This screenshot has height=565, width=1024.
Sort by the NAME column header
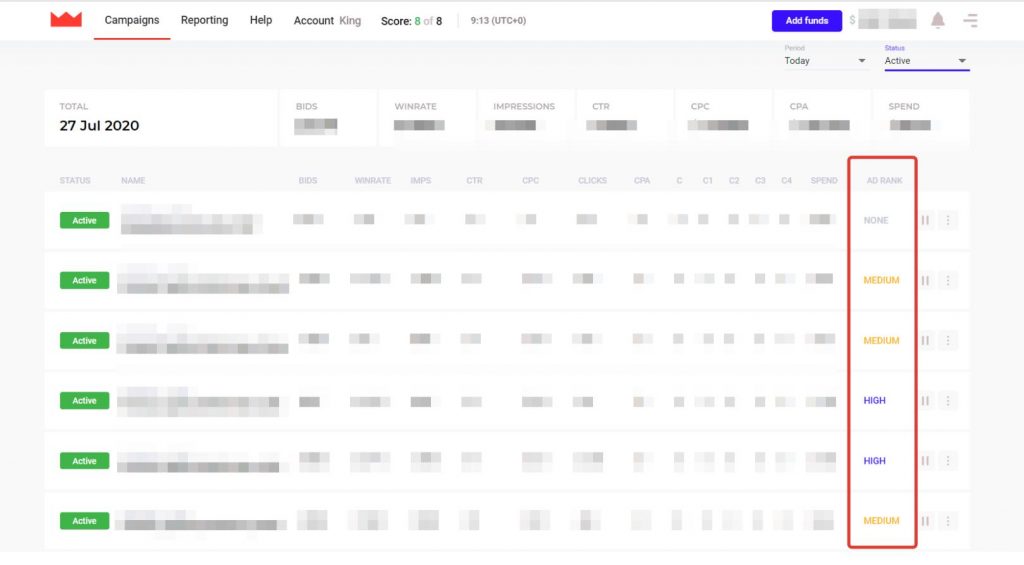[x=133, y=180]
